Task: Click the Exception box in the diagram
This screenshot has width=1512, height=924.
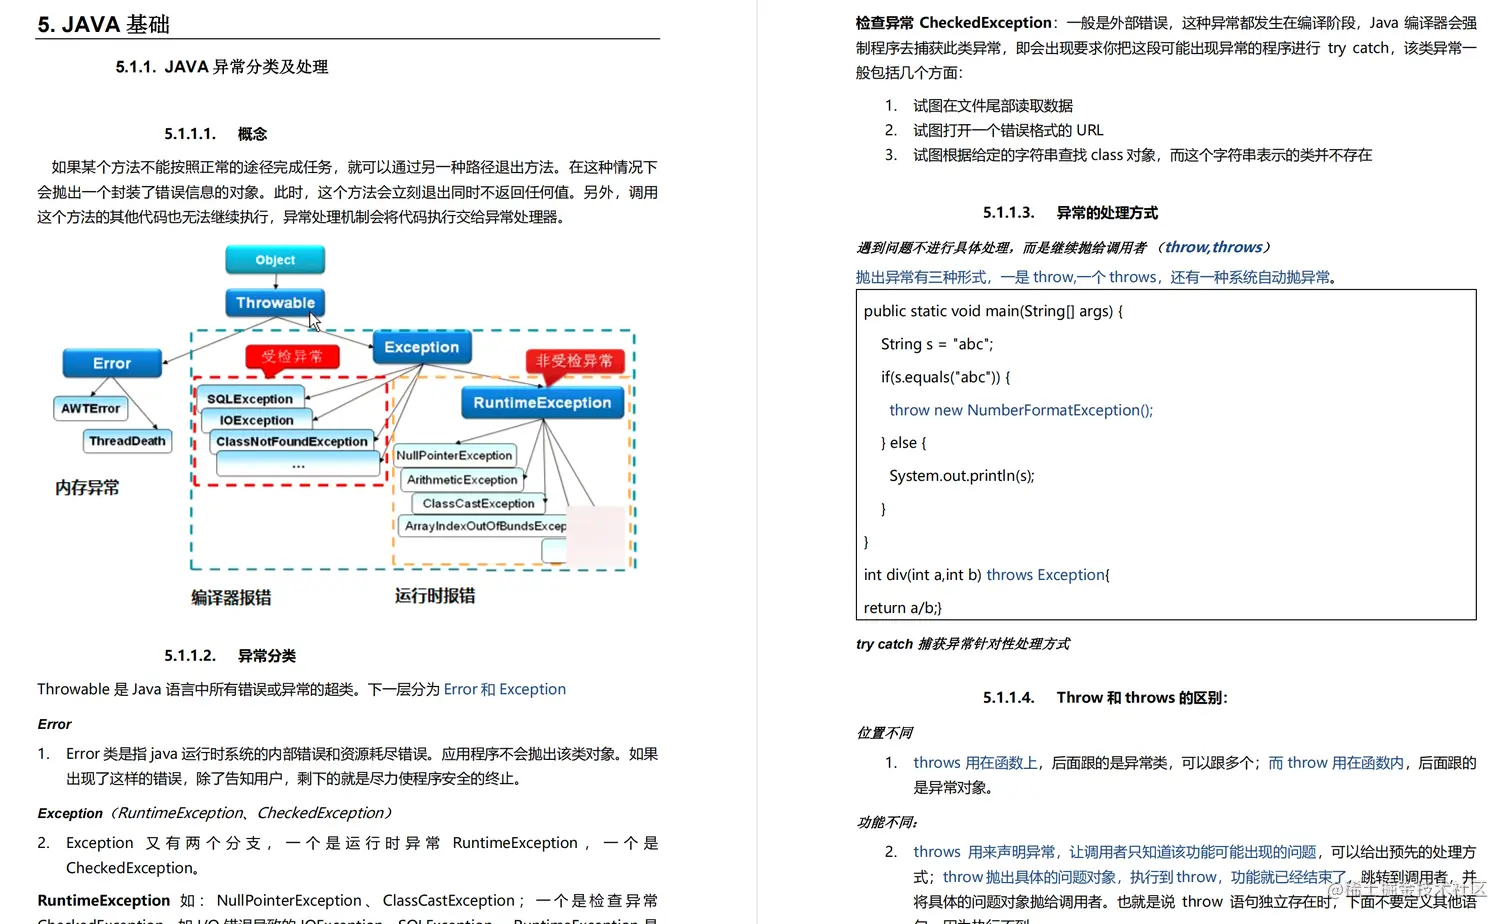Action: [x=421, y=347]
